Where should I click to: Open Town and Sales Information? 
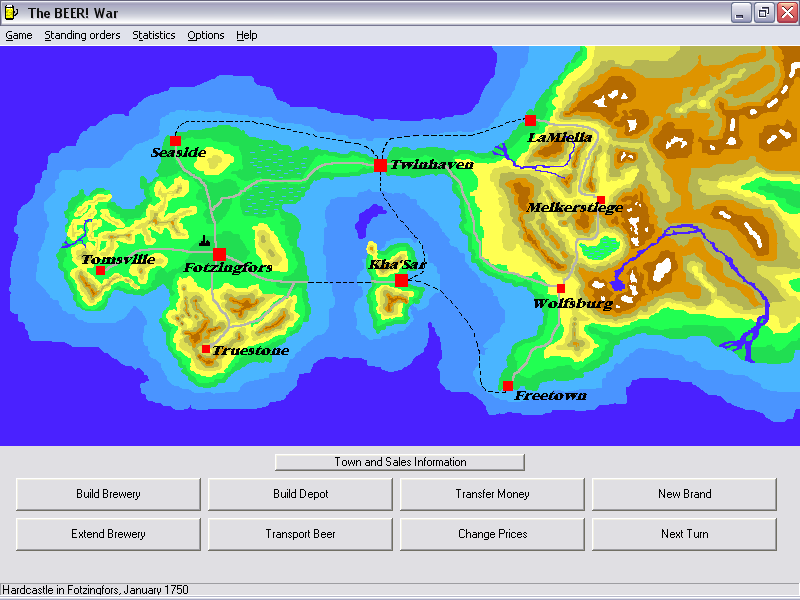coord(400,462)
